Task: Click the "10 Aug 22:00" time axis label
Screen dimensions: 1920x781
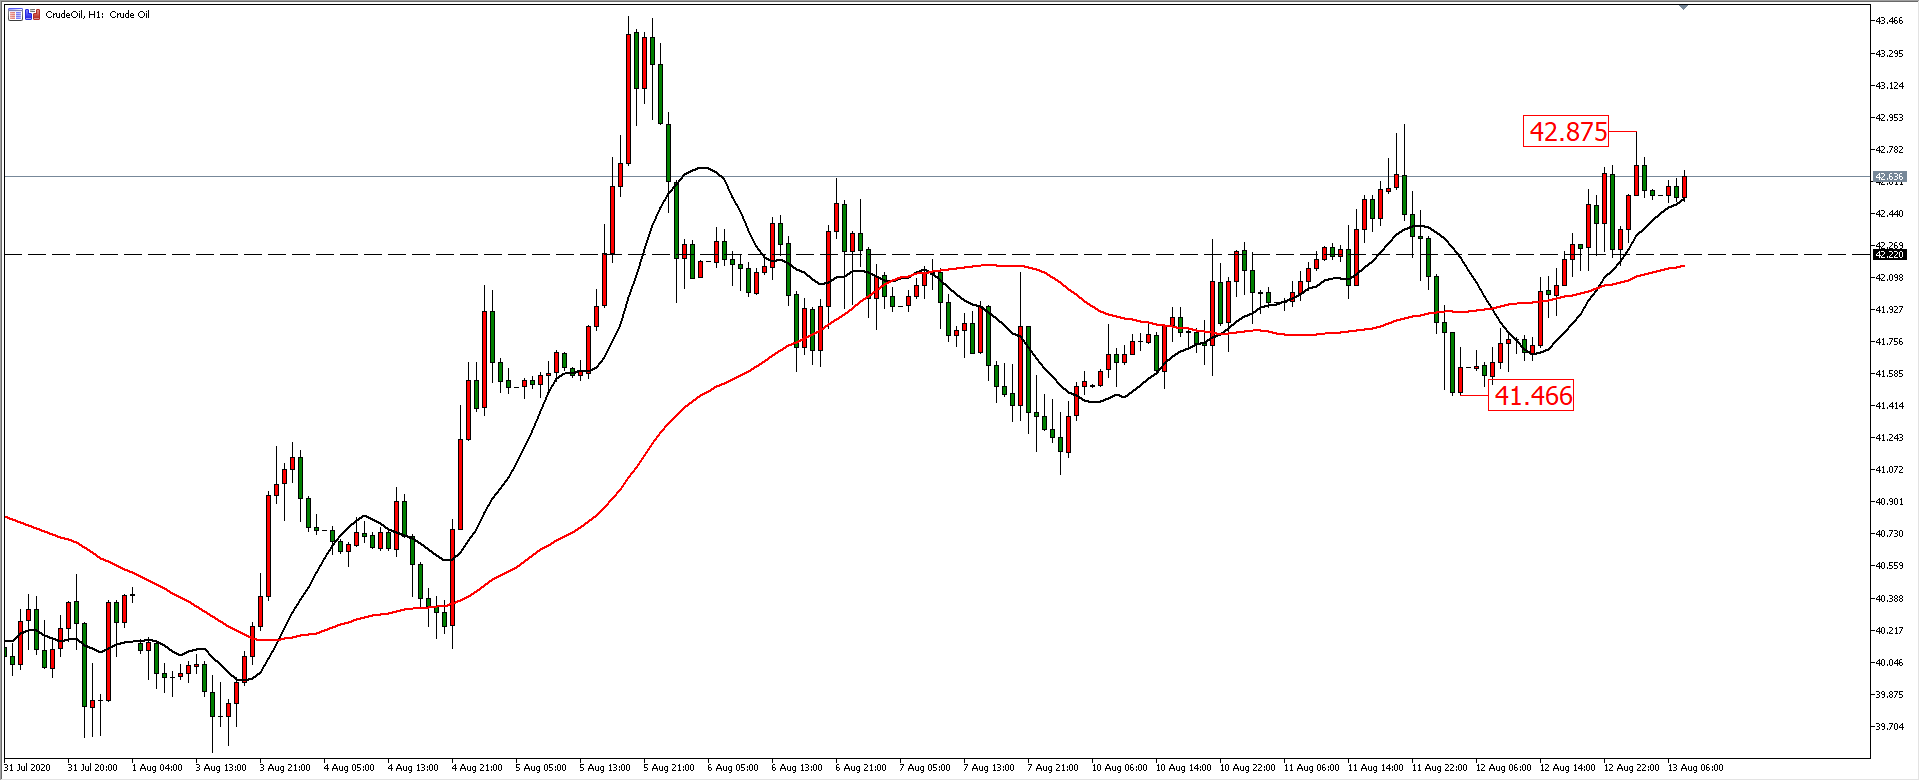Action: (1247, 768)
